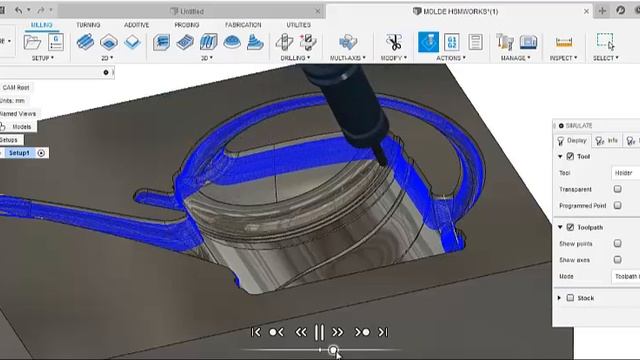This screenshot has height=360, width=640.
Task: Select the 2D Adaptive Clearing tool
Action: [x=85, y=42]
